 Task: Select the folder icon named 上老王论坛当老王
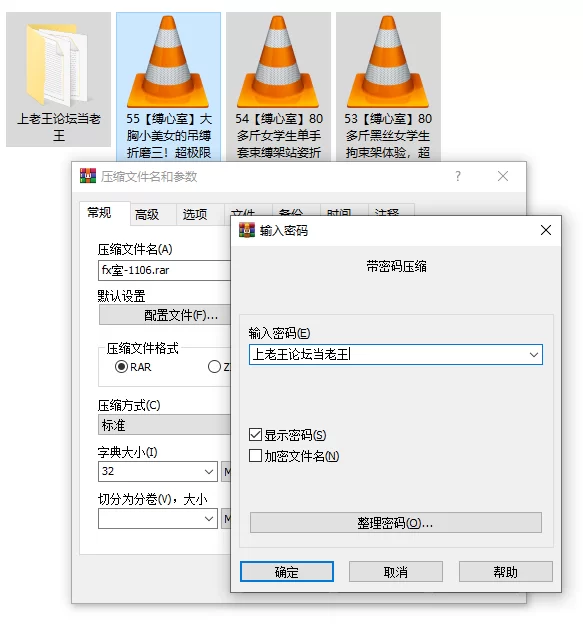[58, 79]
